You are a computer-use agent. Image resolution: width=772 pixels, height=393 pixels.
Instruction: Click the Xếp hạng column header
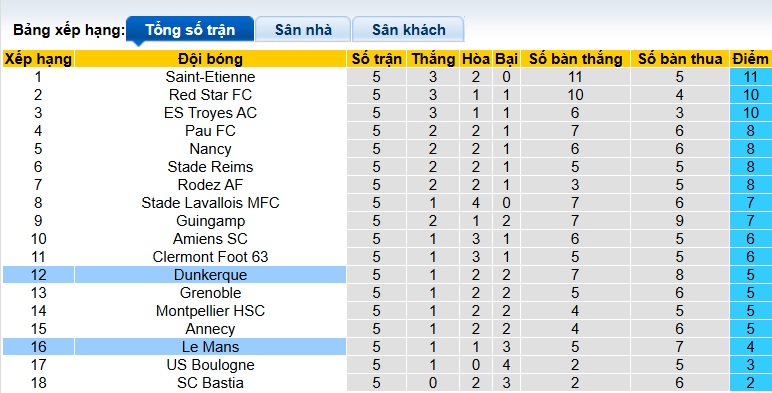point(38,59)
